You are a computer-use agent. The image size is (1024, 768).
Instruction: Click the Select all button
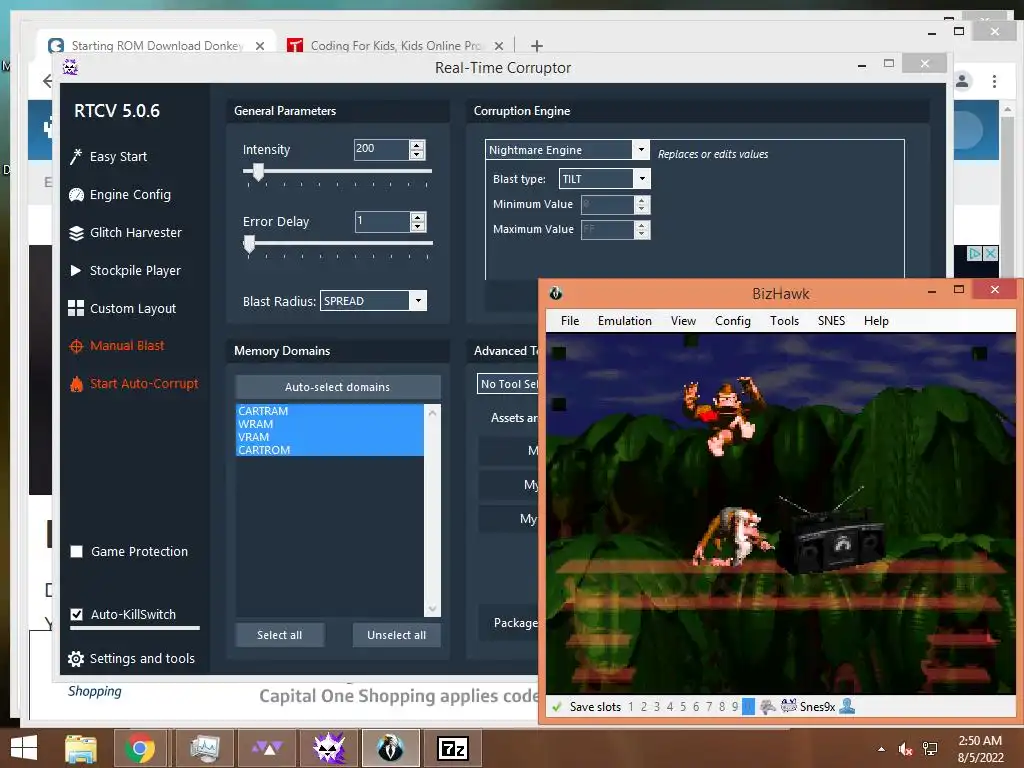[x=280, y=635]
